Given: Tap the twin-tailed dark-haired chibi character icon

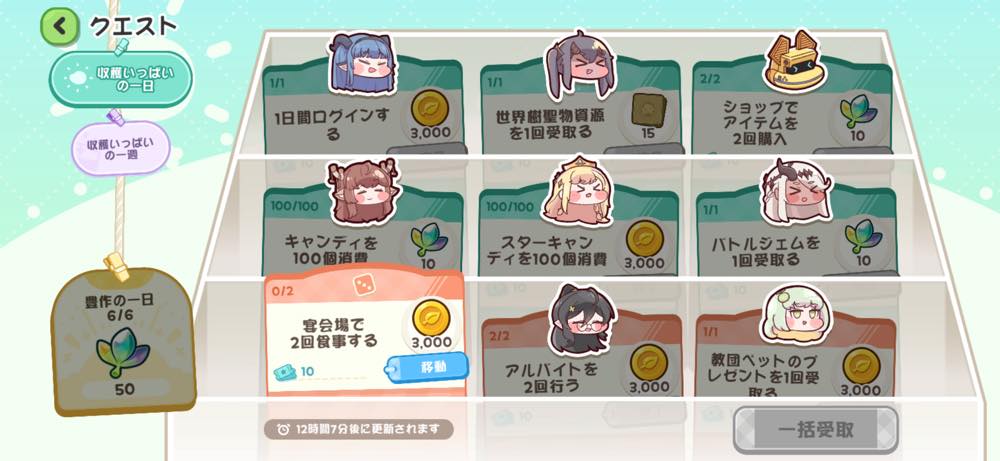Looking at the screenshot, I should [x=579, y=65].
